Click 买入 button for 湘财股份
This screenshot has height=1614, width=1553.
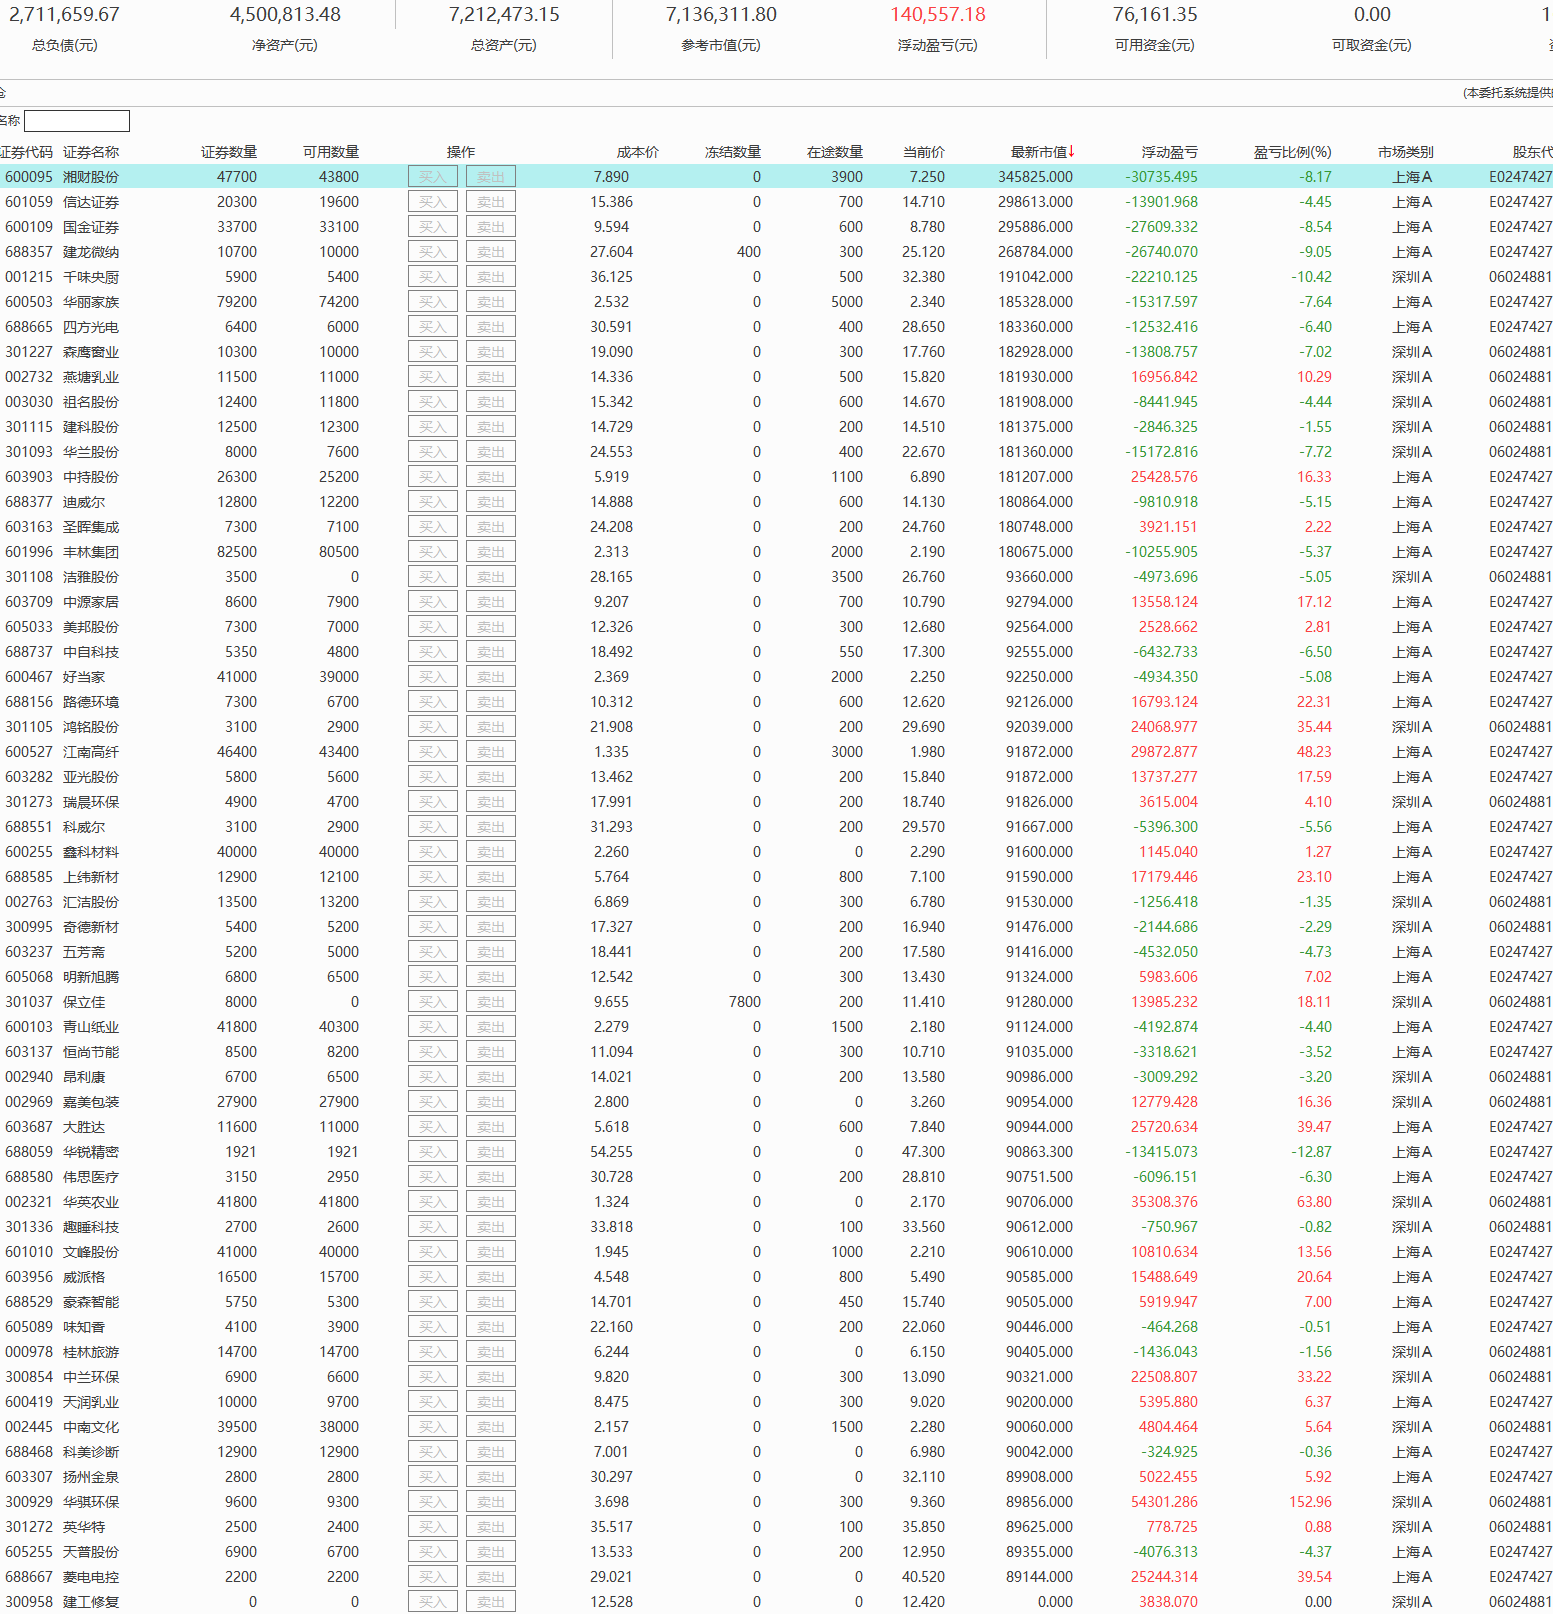[433, 177]
